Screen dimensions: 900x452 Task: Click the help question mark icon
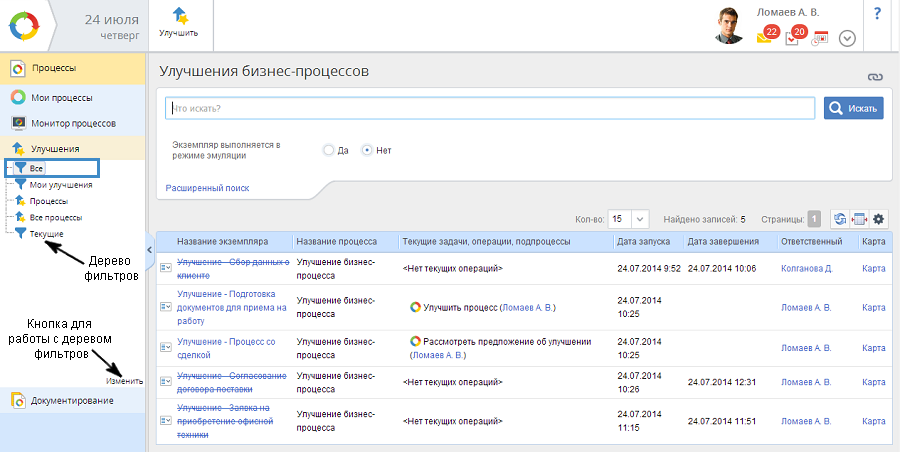coord(877,14)
